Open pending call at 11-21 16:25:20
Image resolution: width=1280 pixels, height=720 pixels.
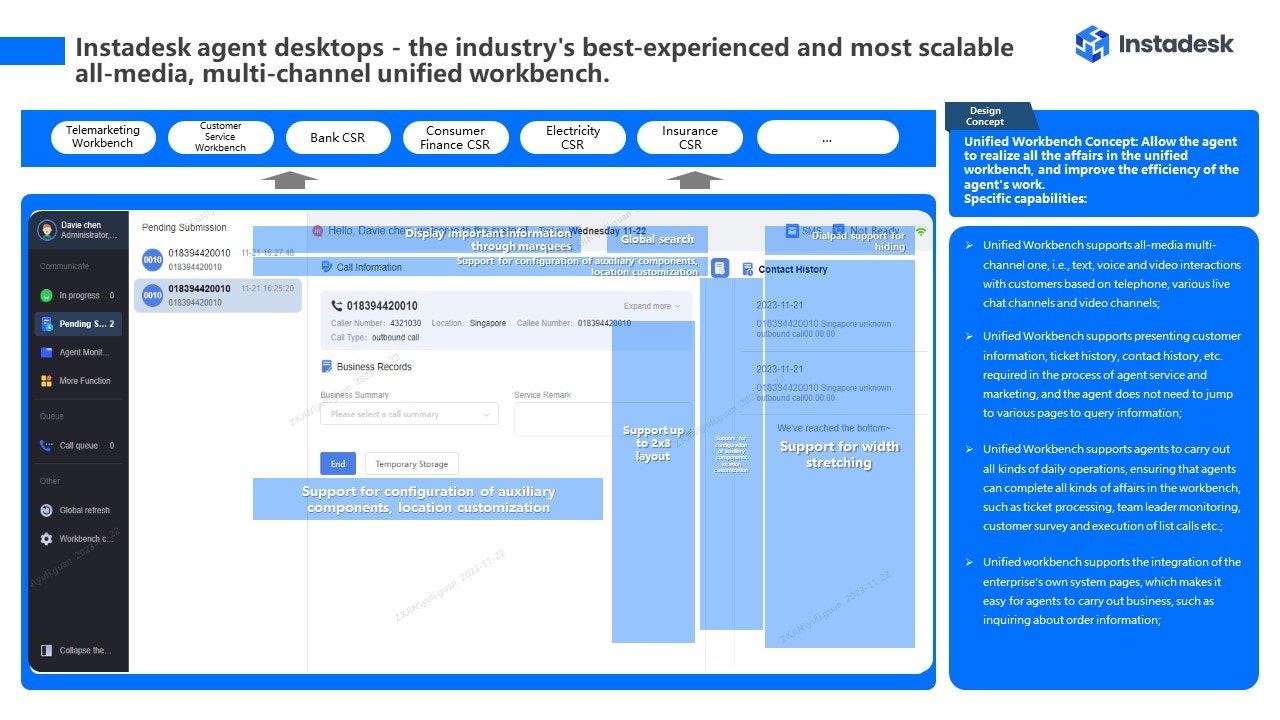[x=217, y=295]
